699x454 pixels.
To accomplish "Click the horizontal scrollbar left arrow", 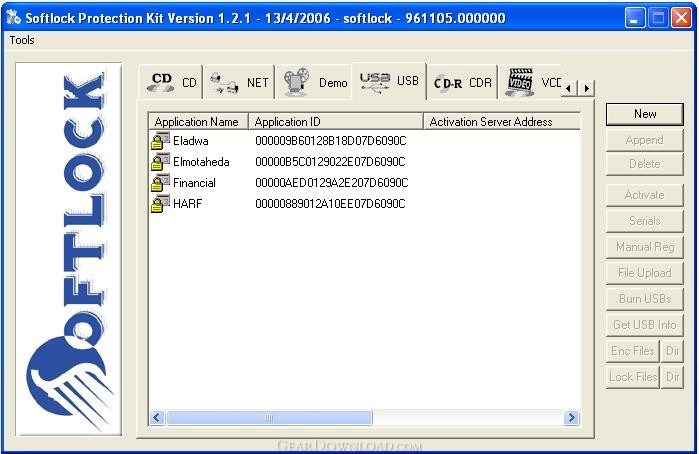I will coord(157,417).
